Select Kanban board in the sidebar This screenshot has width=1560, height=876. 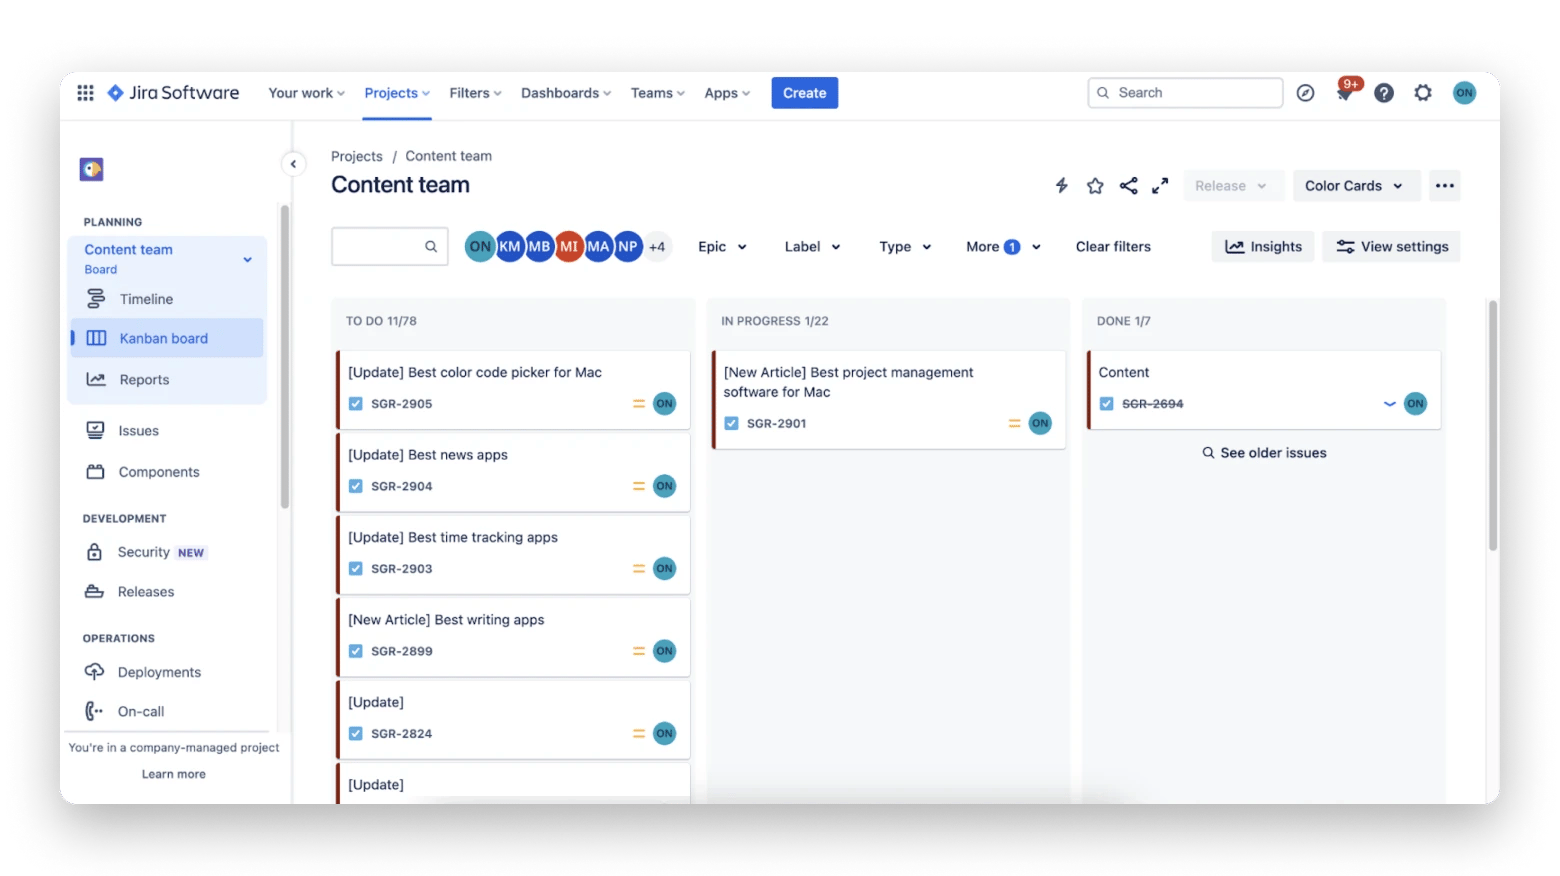[167, 339]
